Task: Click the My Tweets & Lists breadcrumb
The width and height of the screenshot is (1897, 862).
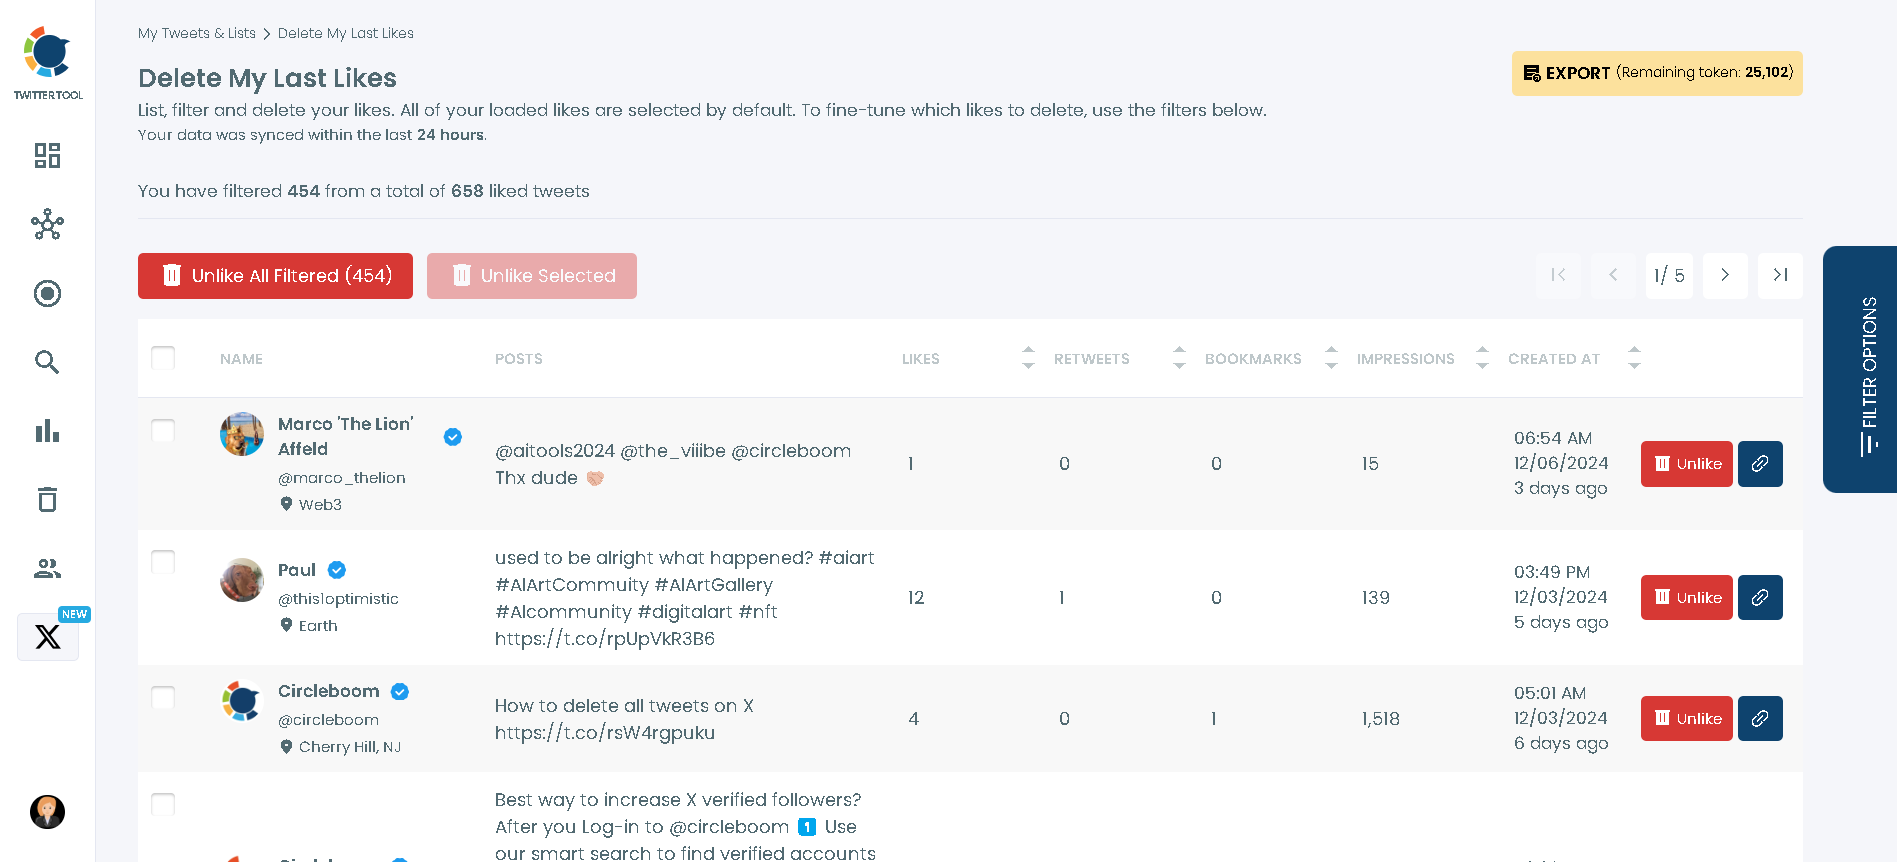Action: coord(197,33)
